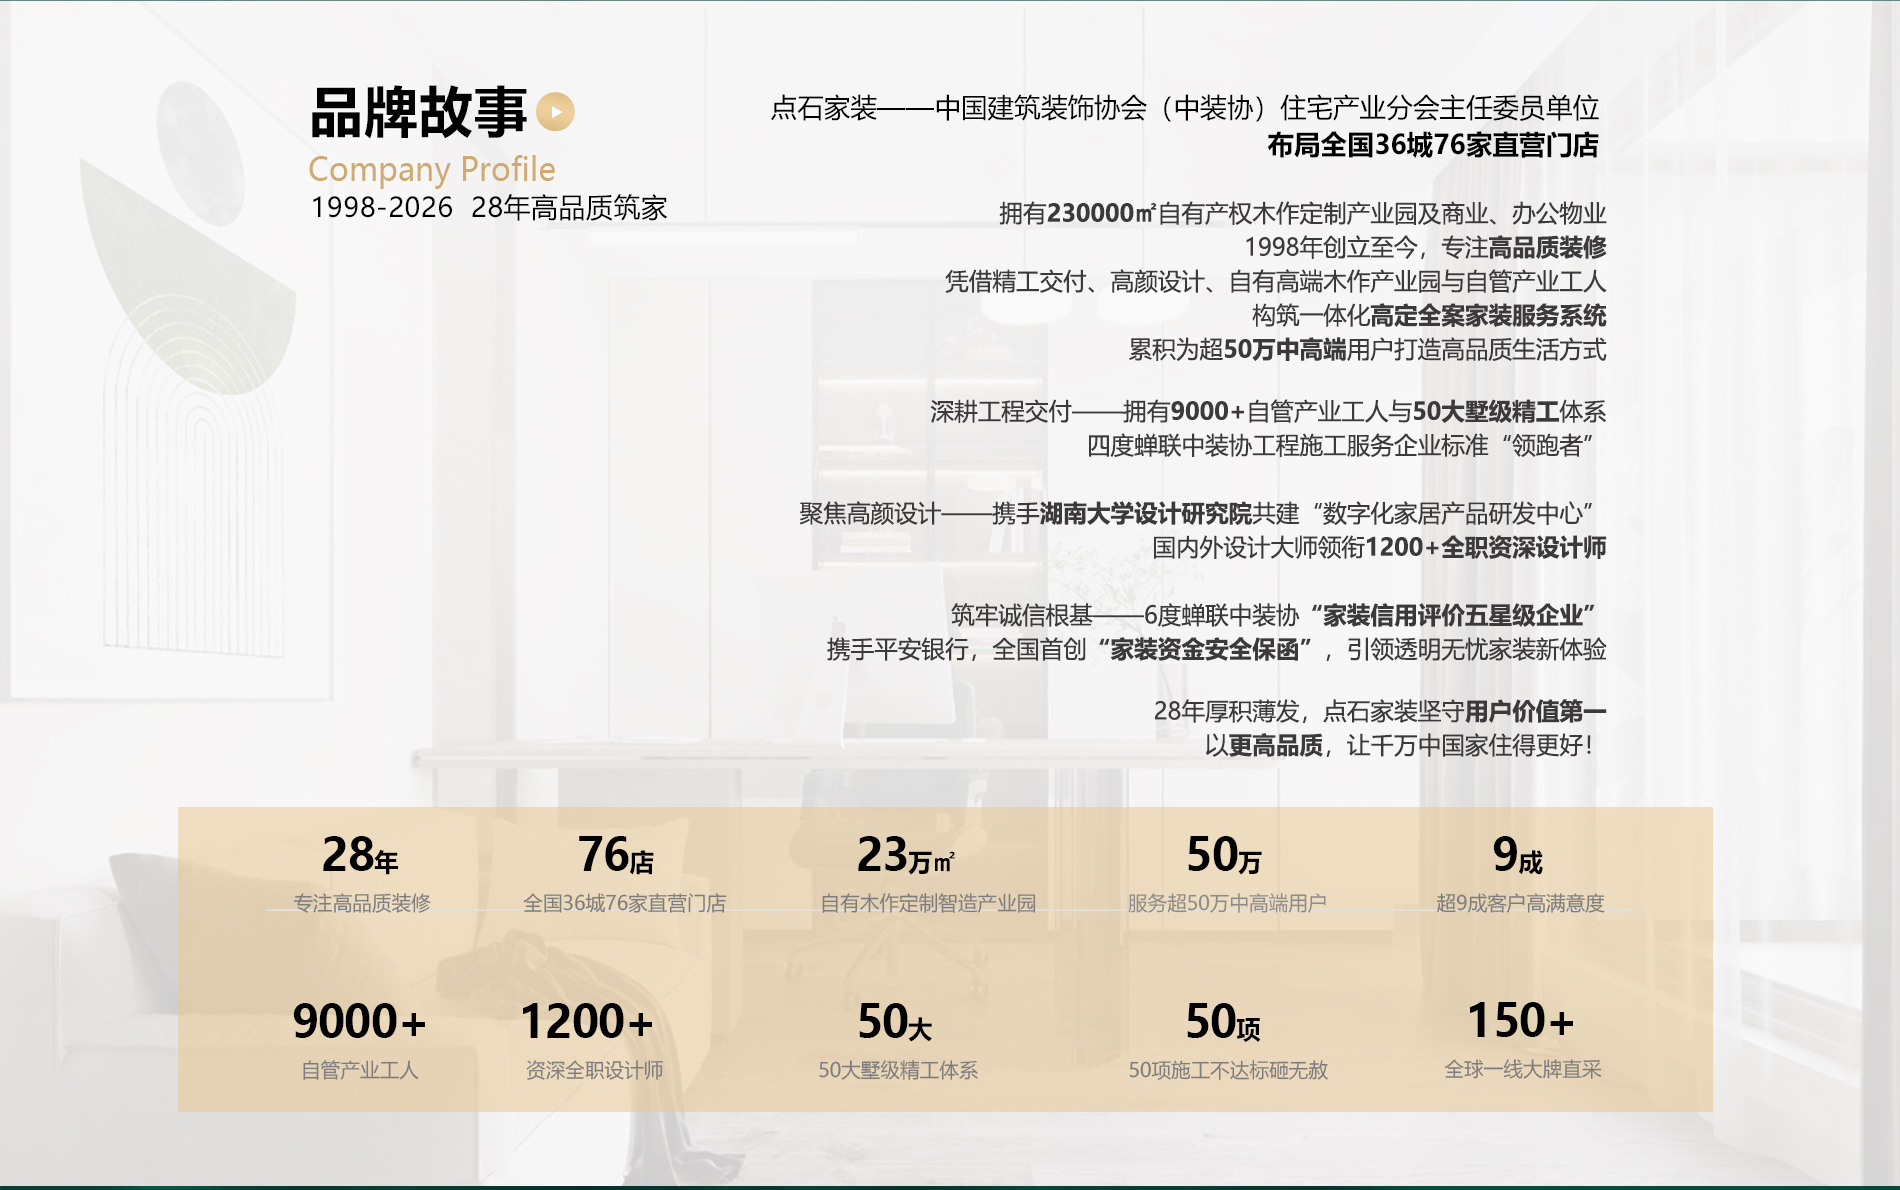Click the line 28年厚积薄发，点石家装坚守用户价值第一

coord(1380,711)
